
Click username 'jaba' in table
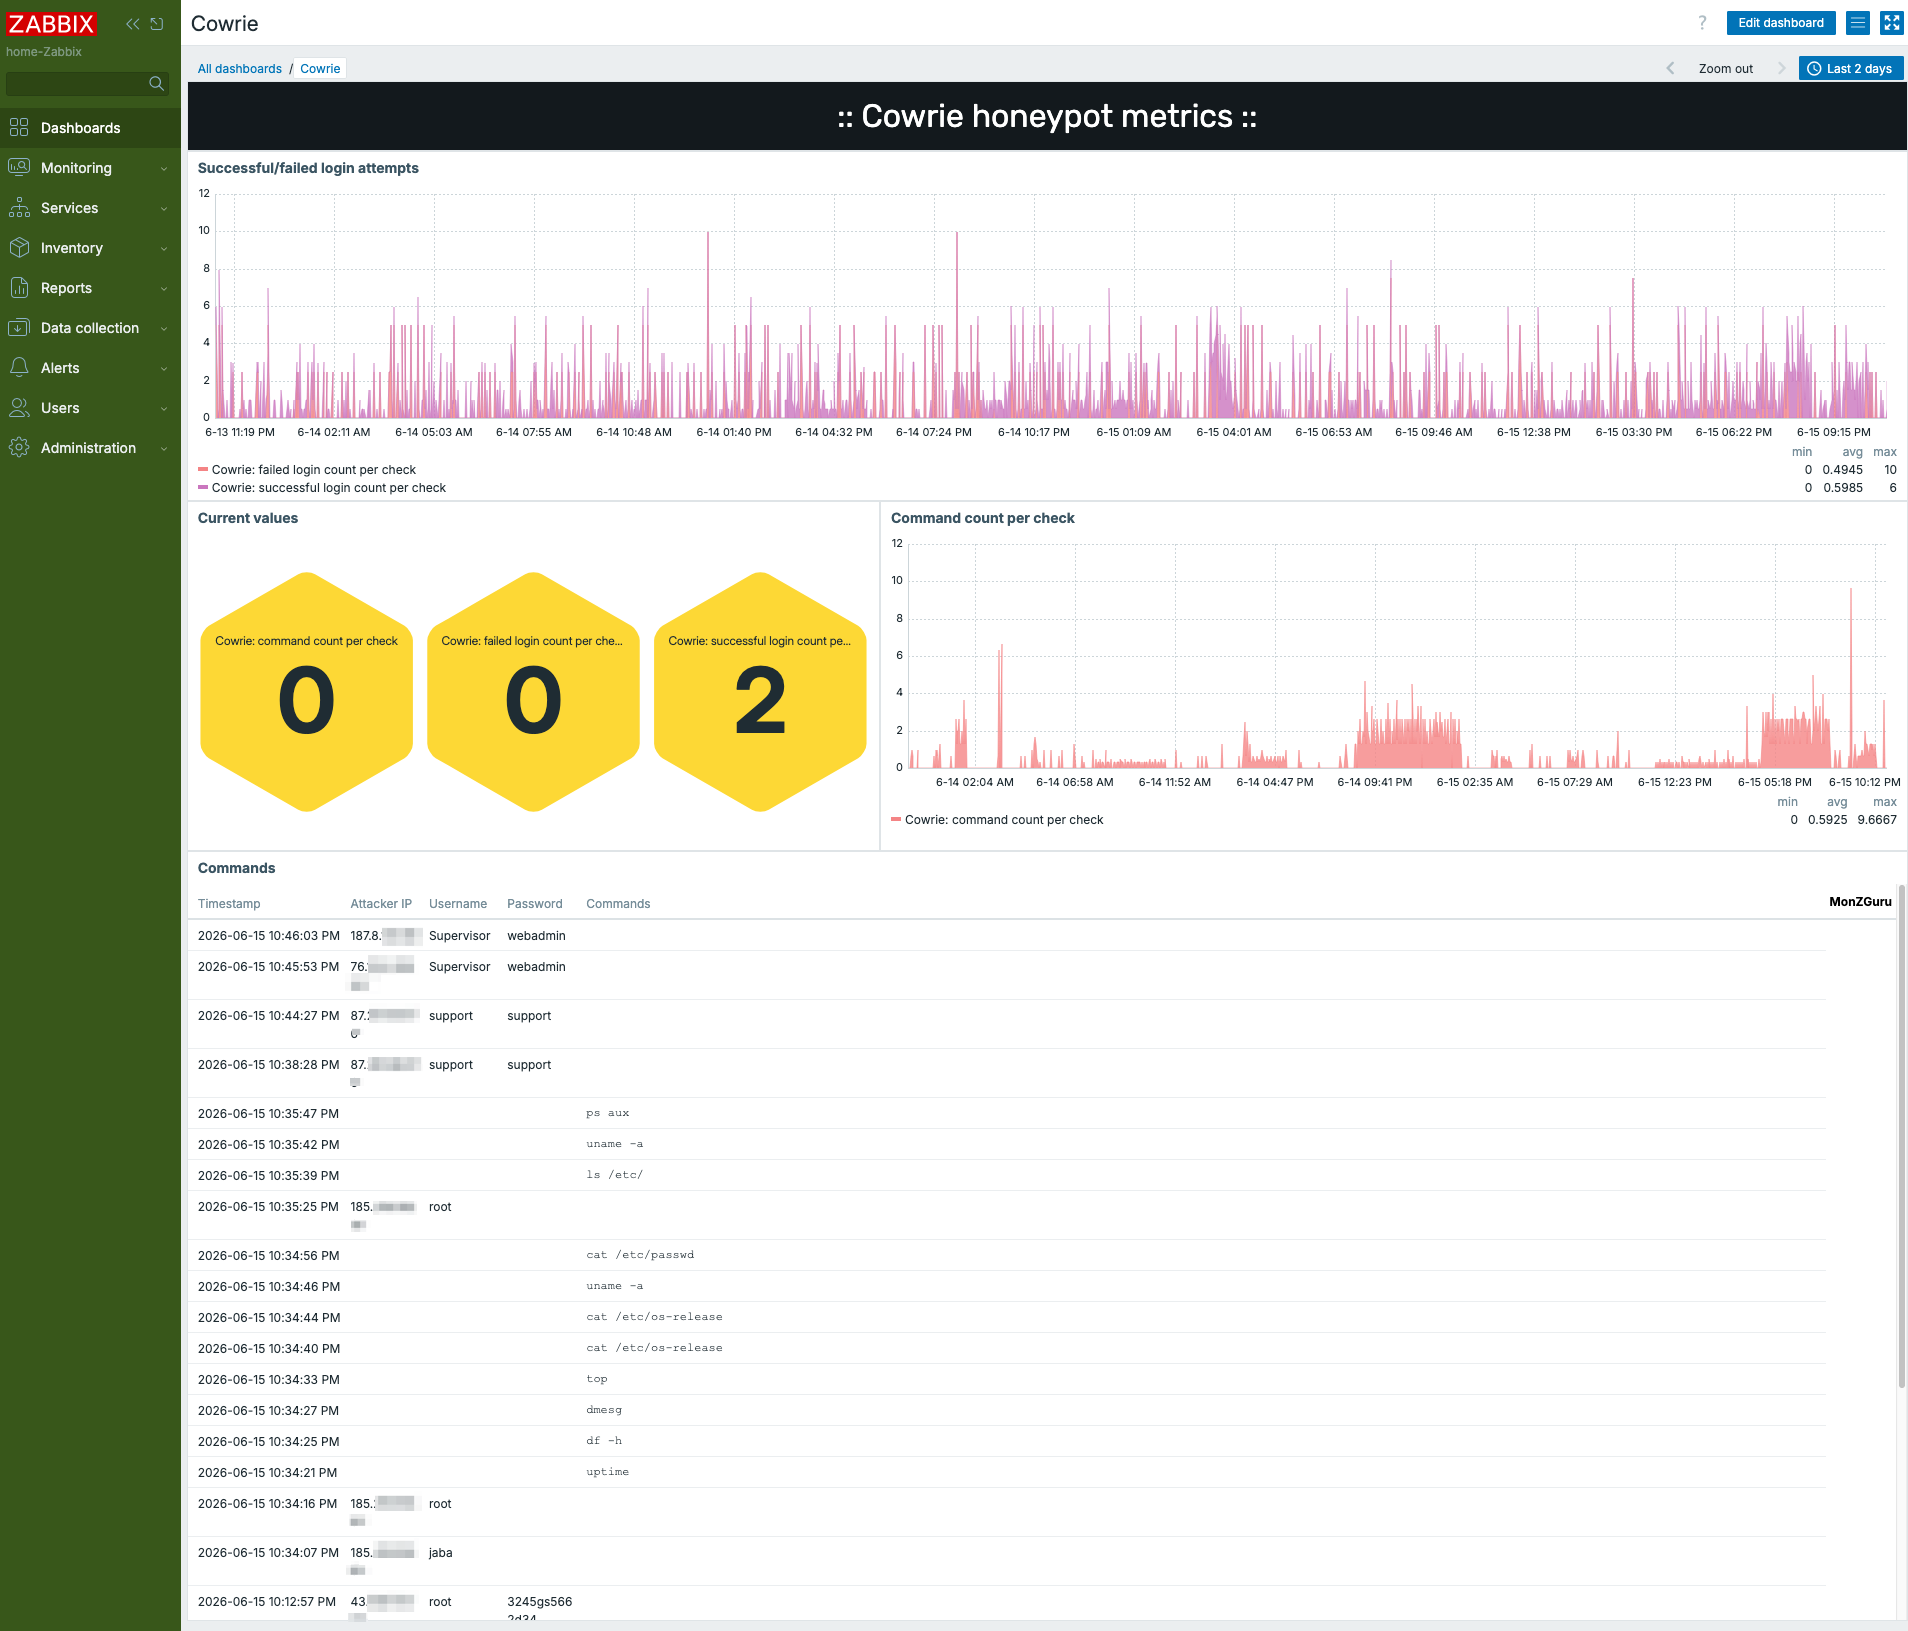coord(441,1553)
